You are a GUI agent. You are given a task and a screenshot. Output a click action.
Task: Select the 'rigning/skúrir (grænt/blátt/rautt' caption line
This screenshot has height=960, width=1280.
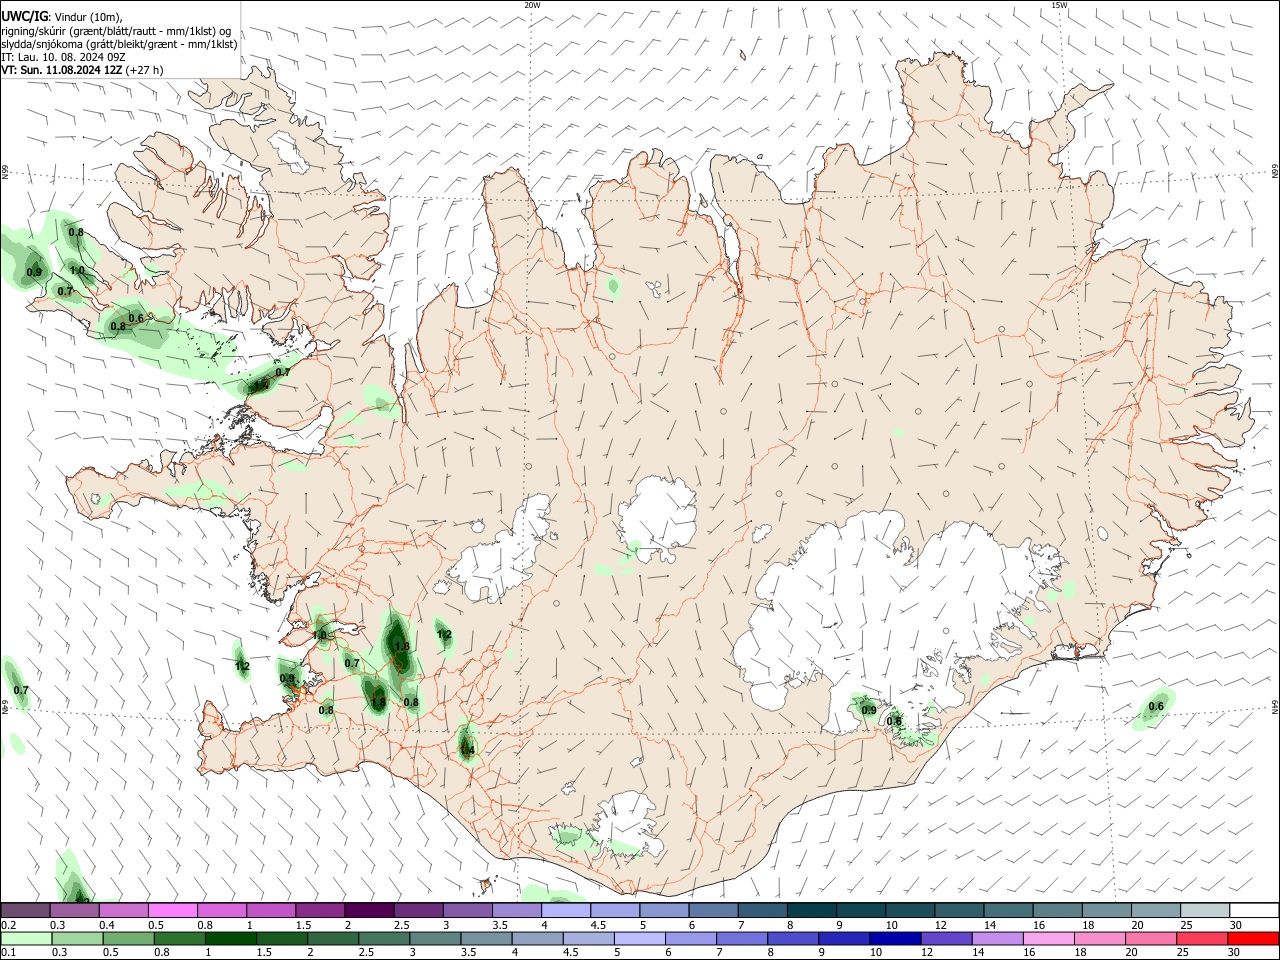(x=116, y=30)
